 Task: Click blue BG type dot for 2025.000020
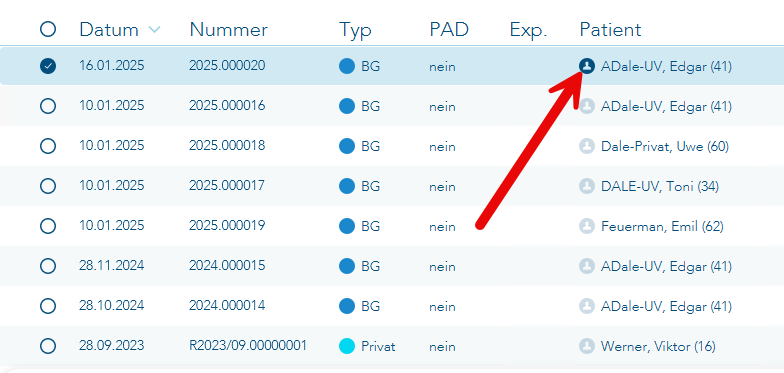347,66
